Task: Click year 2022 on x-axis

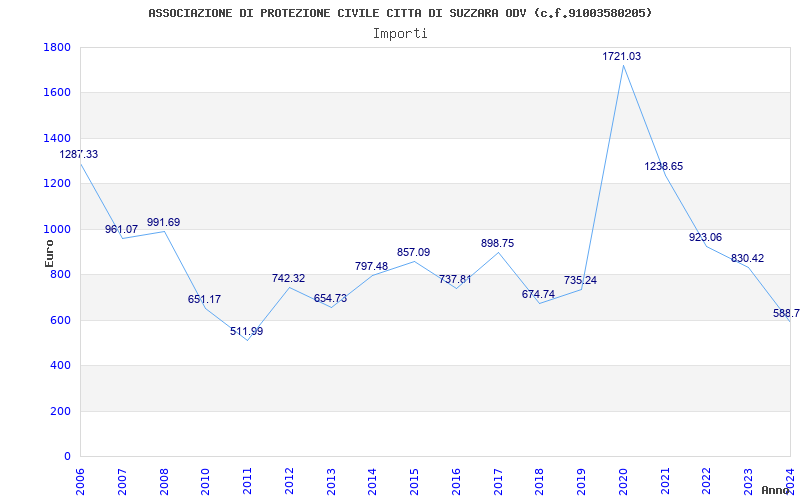Action: pos(707,483)
